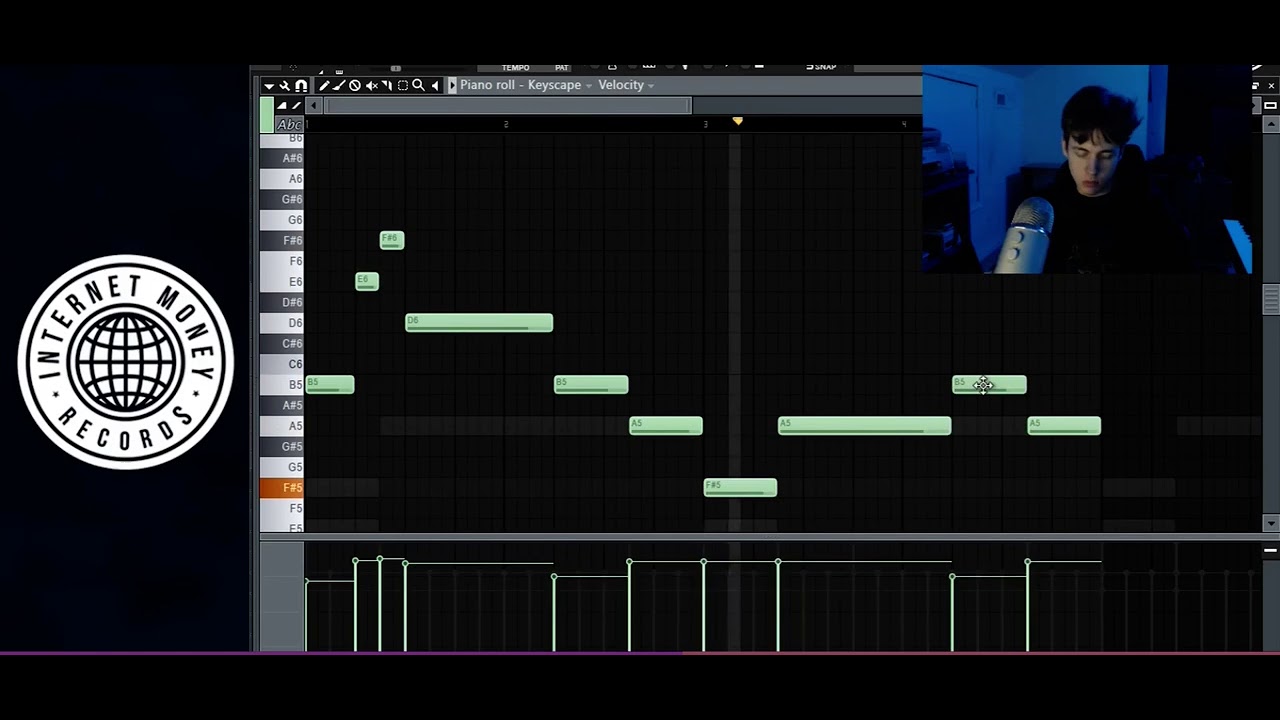Select the Delete tool
This screenshot has height=720, width=1280.
pyautogui.click(x=355, y=86)
